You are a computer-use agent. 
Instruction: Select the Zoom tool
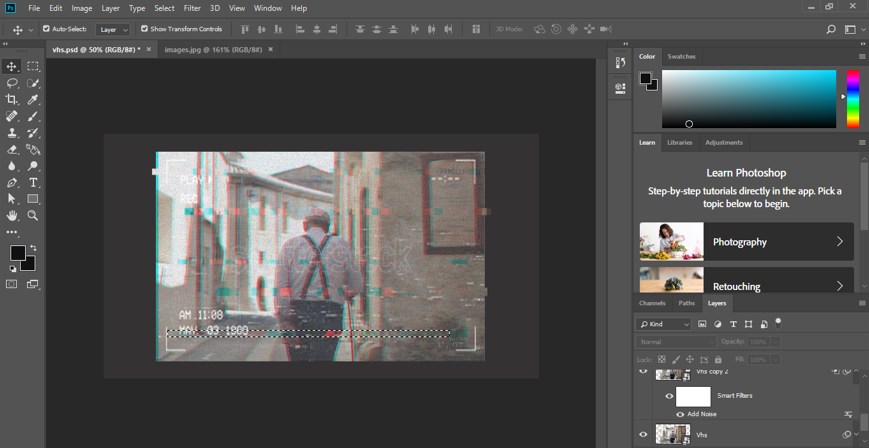(33, 215)
